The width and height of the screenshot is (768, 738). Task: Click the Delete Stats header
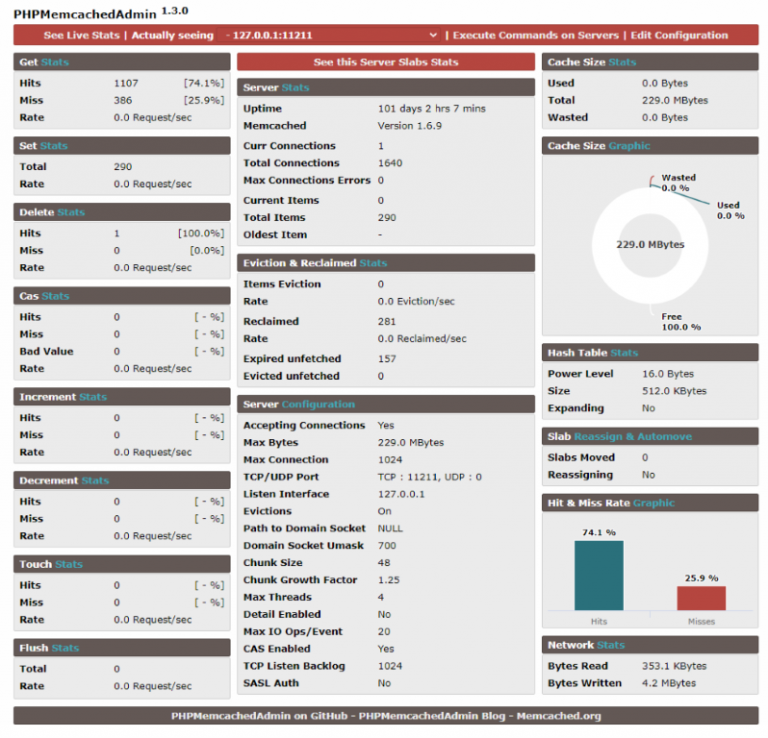point(122,212)
